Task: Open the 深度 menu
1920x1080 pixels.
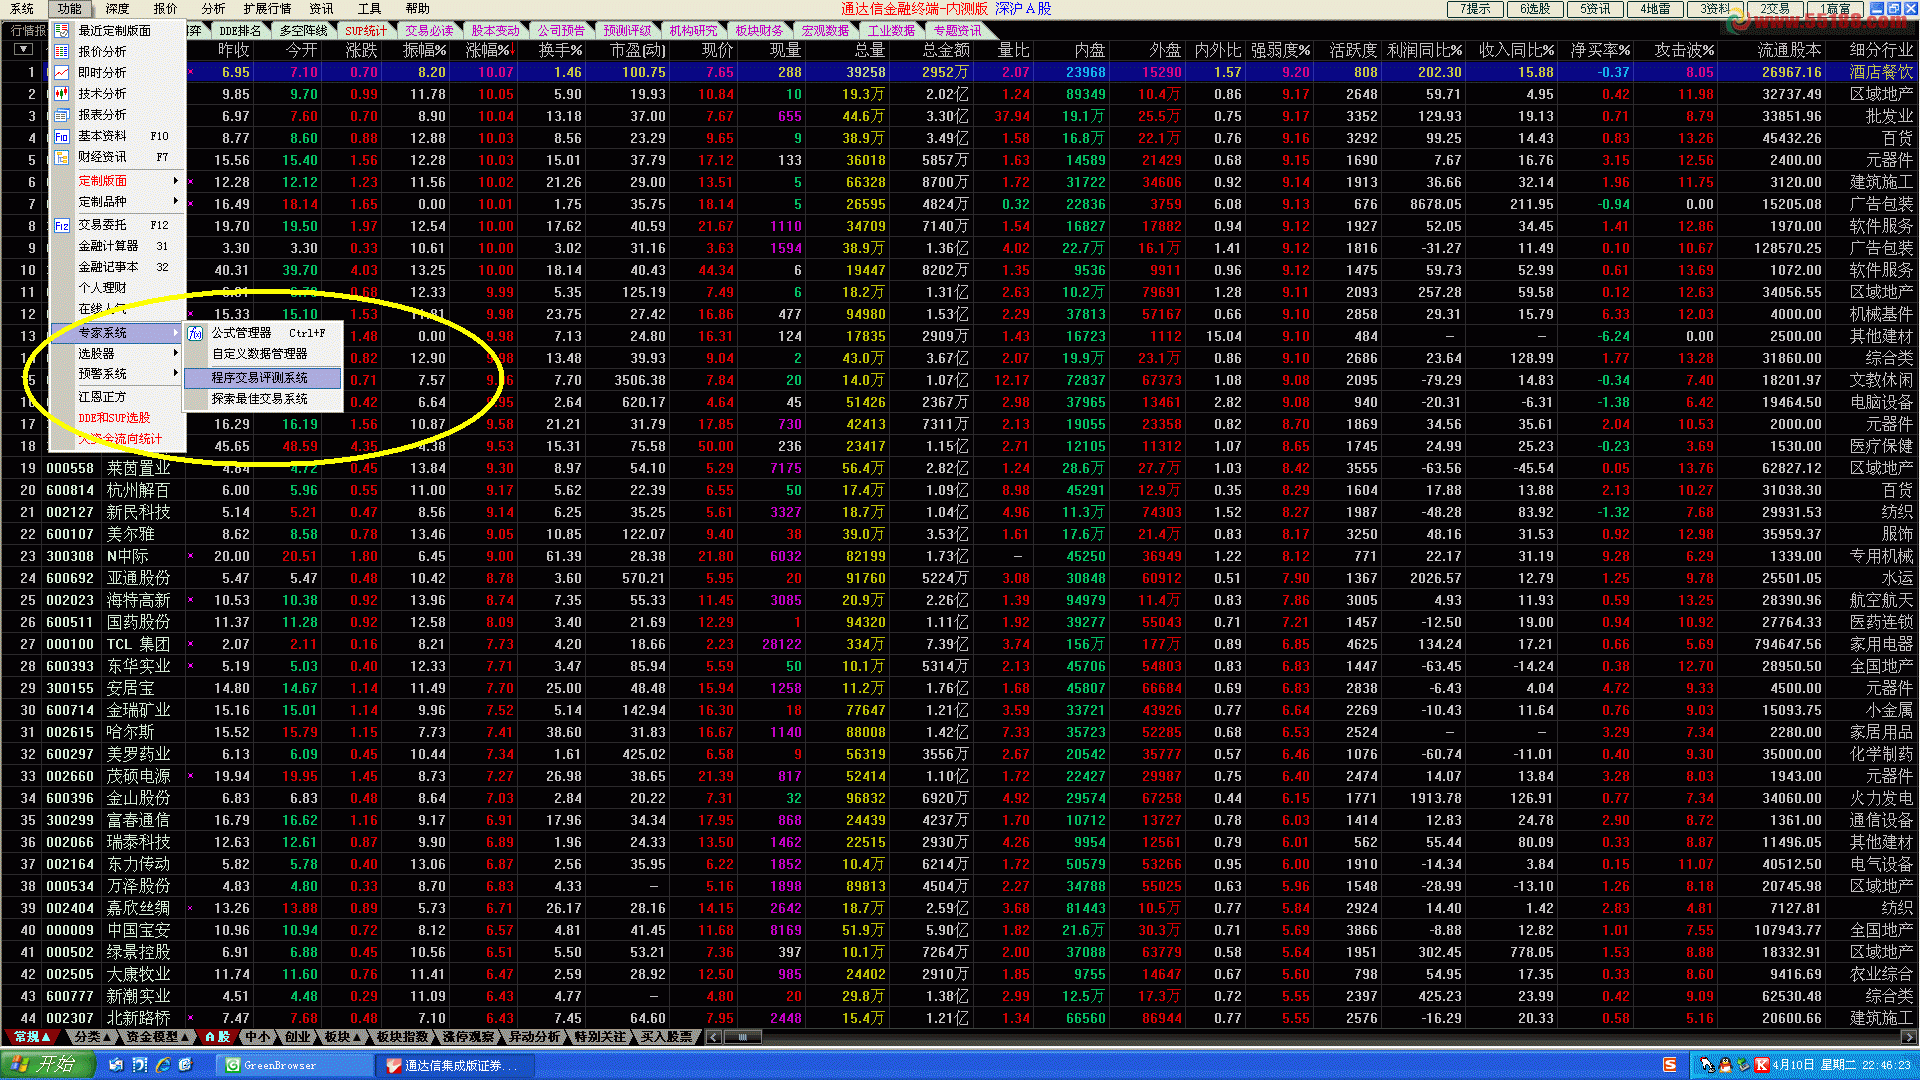Action: (x=117, y=8)
